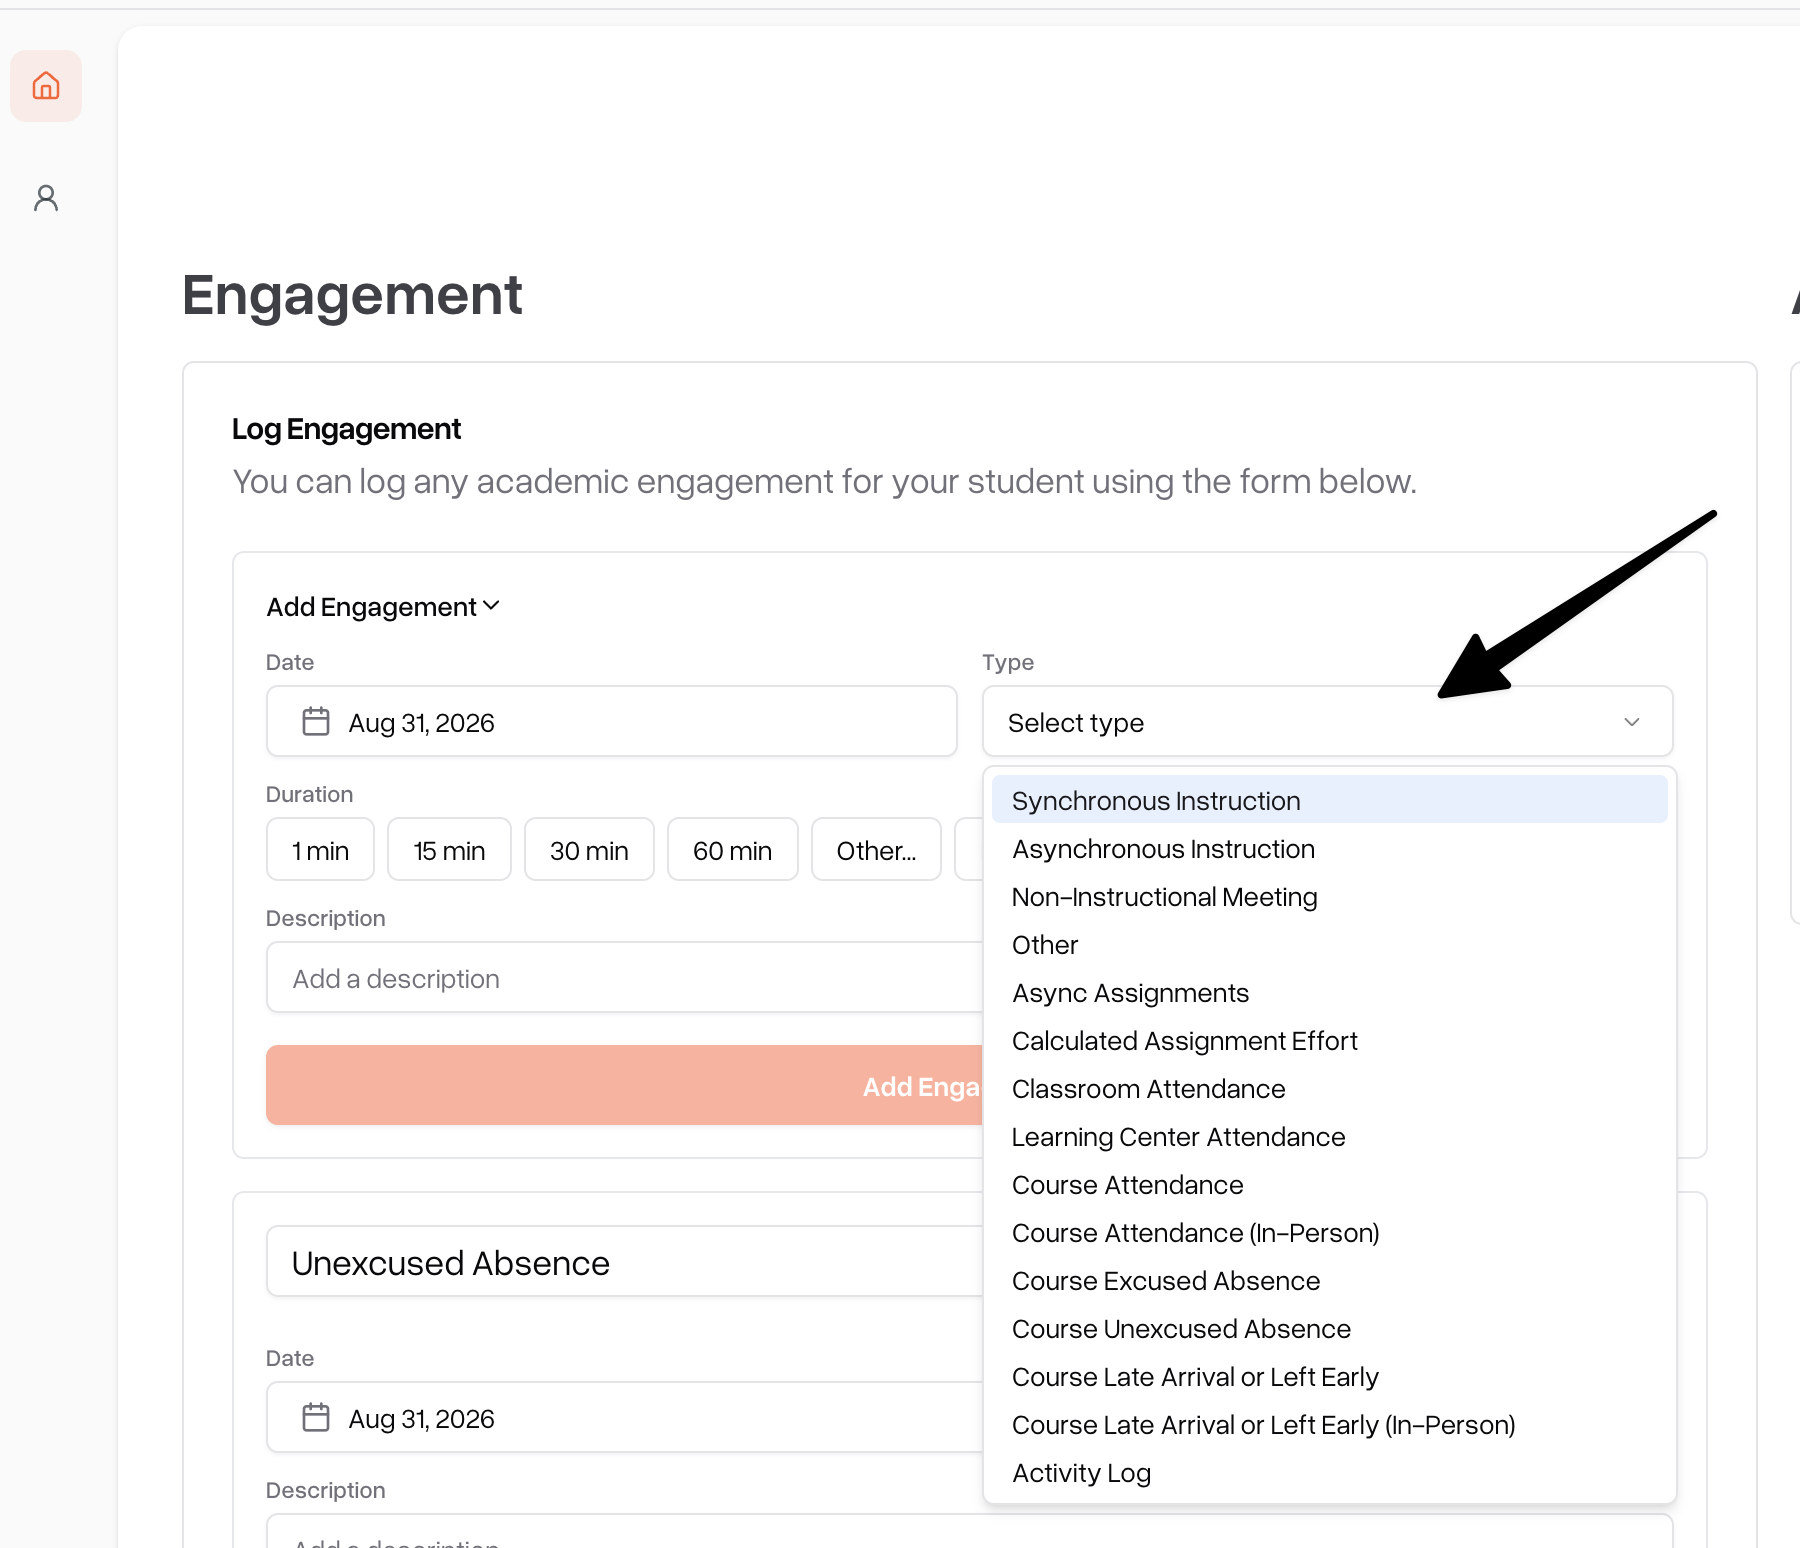Open the Home icon in sidebar
This screenshot has width=1800, height=1548.
coord(46,86)
